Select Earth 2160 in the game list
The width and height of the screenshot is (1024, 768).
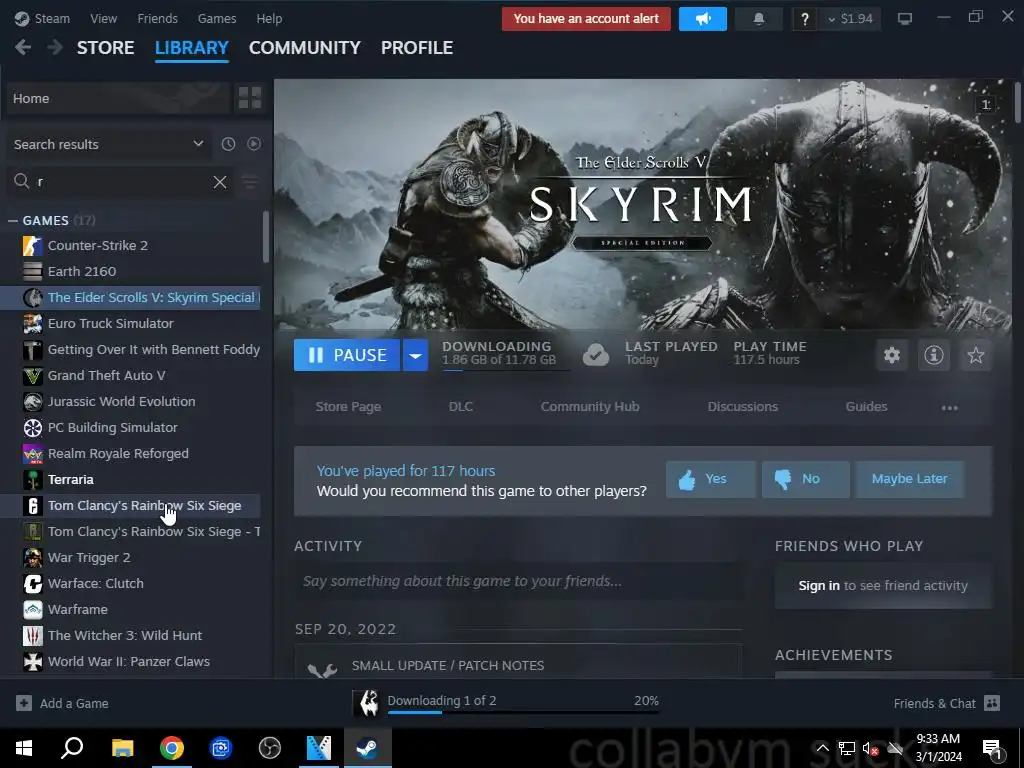point(131,272)
